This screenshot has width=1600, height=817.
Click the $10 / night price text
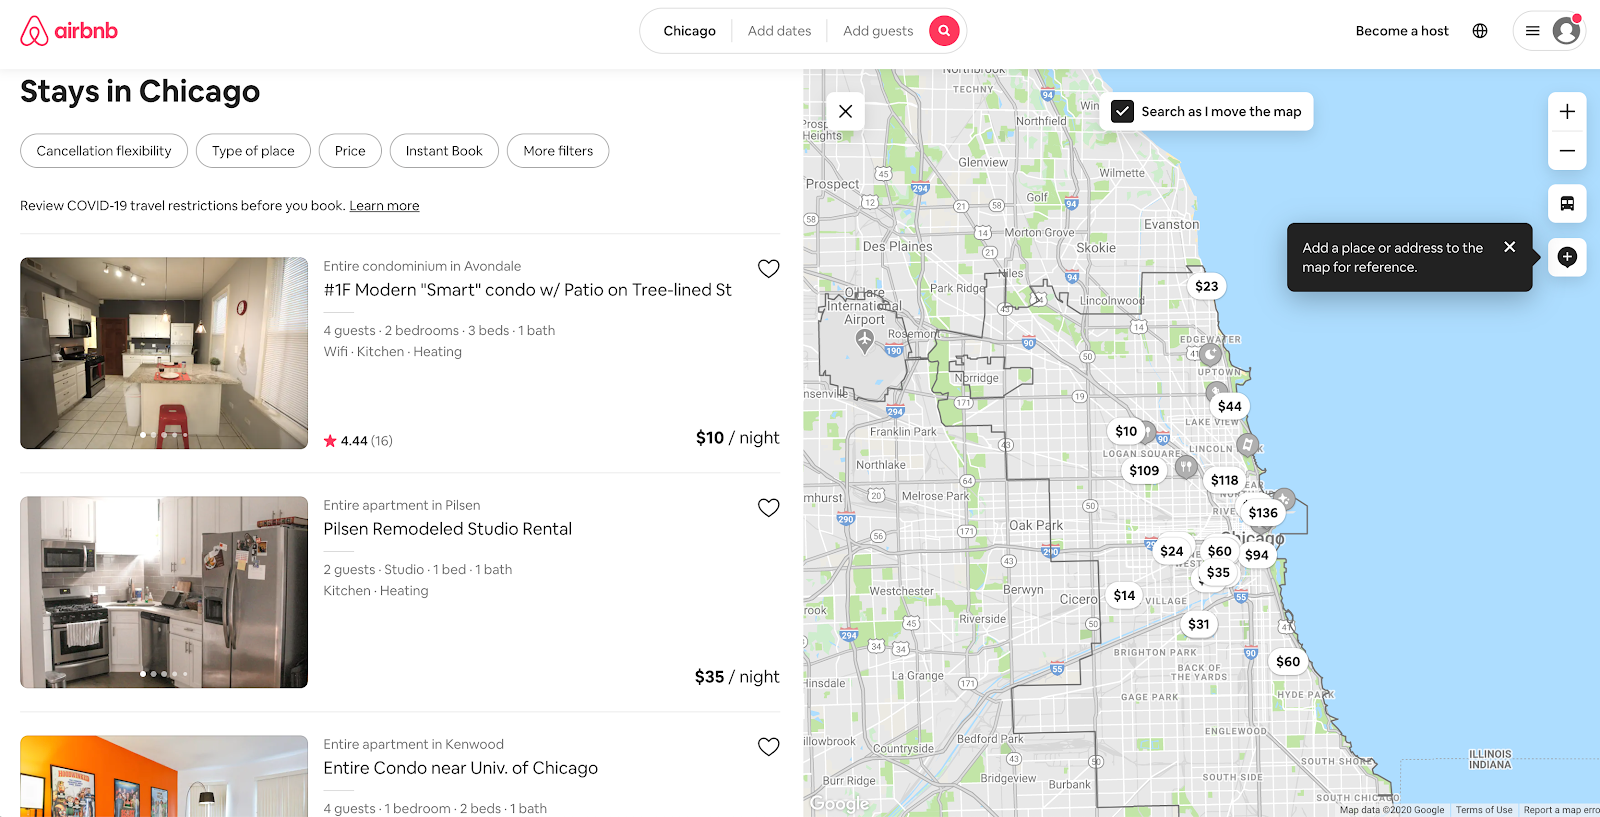click(737, 438)
